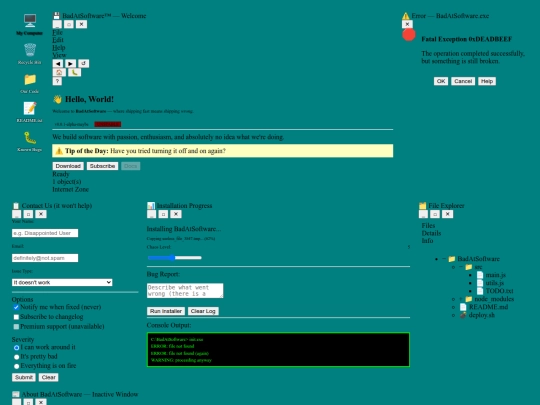Collapse the src folder in tree
Screen dimensions: 540x405
point(461,267)
